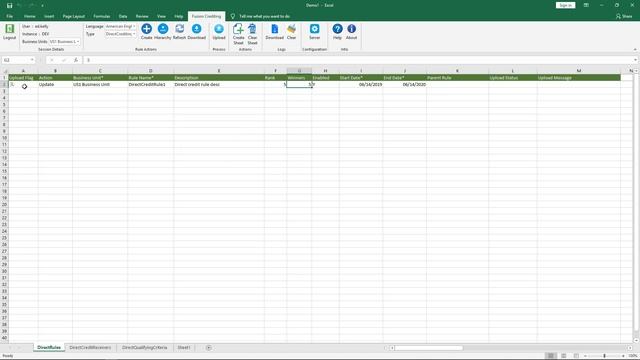The width and height of the screenshot is (640, 360).
Task: Select the cell containing US1 Business Unit
Action: pos(100,84)
